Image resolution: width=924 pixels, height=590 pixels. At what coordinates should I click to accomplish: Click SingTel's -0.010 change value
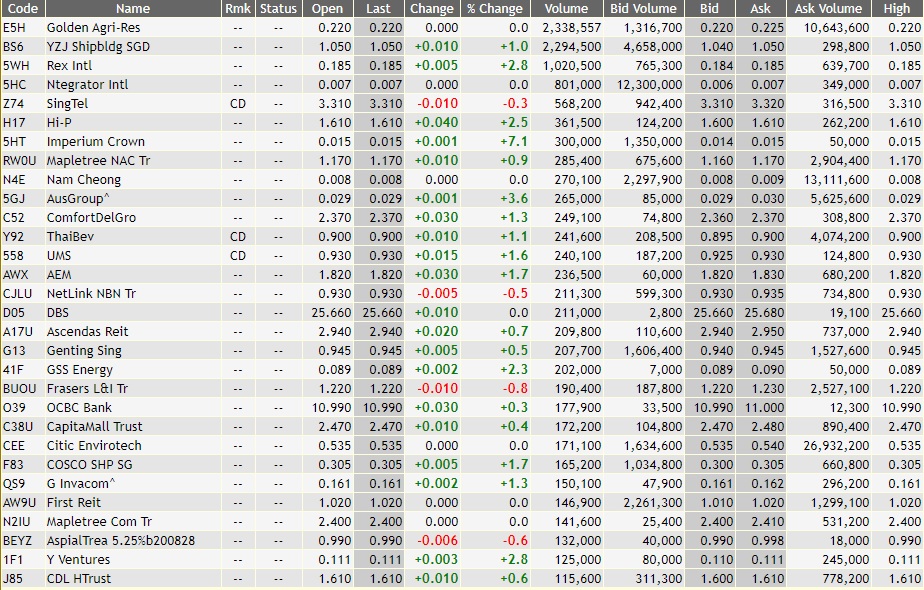point(437,104)
